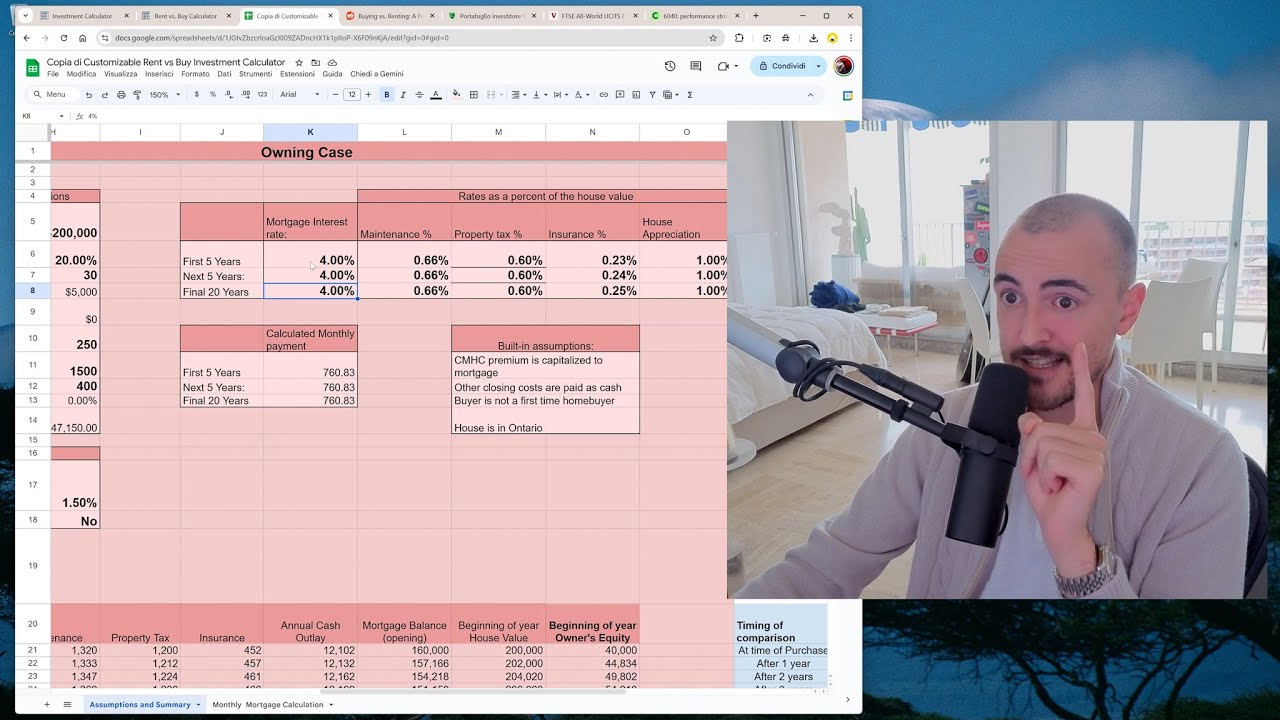
Task: Open comments panel icon near Condividi
Action: 696,66
